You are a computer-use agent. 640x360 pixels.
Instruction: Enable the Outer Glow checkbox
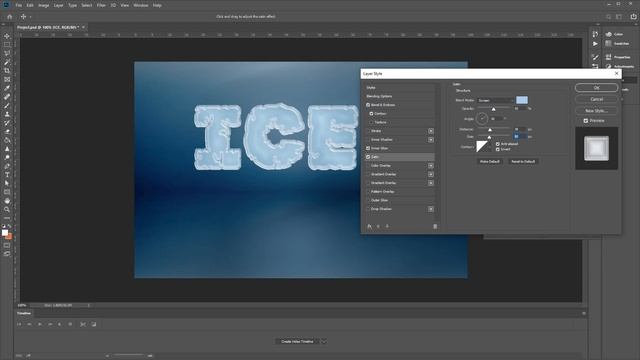point(368,200)
